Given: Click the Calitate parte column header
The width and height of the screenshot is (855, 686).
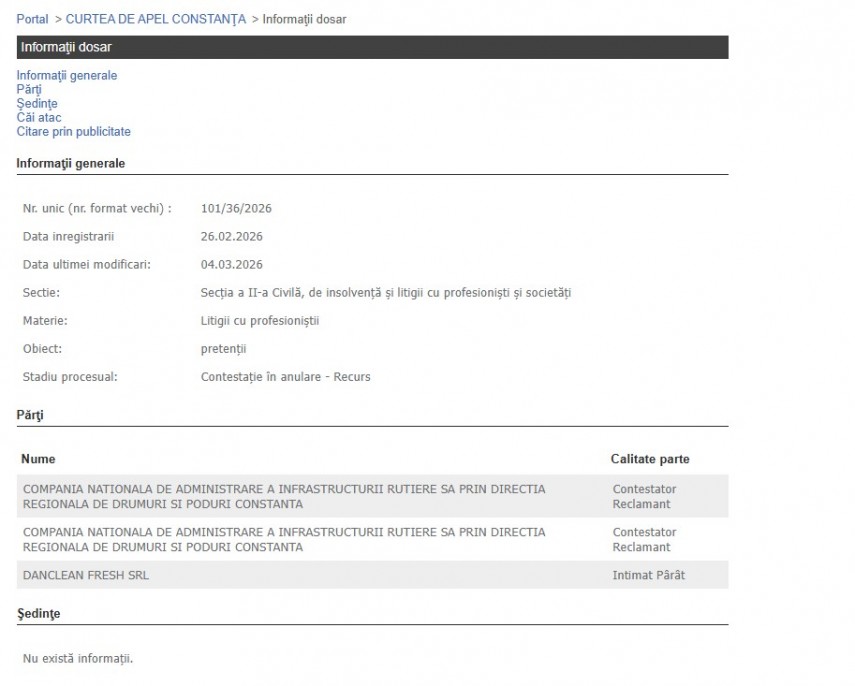Looking at the screenshot, I should (x=649, y=459).
